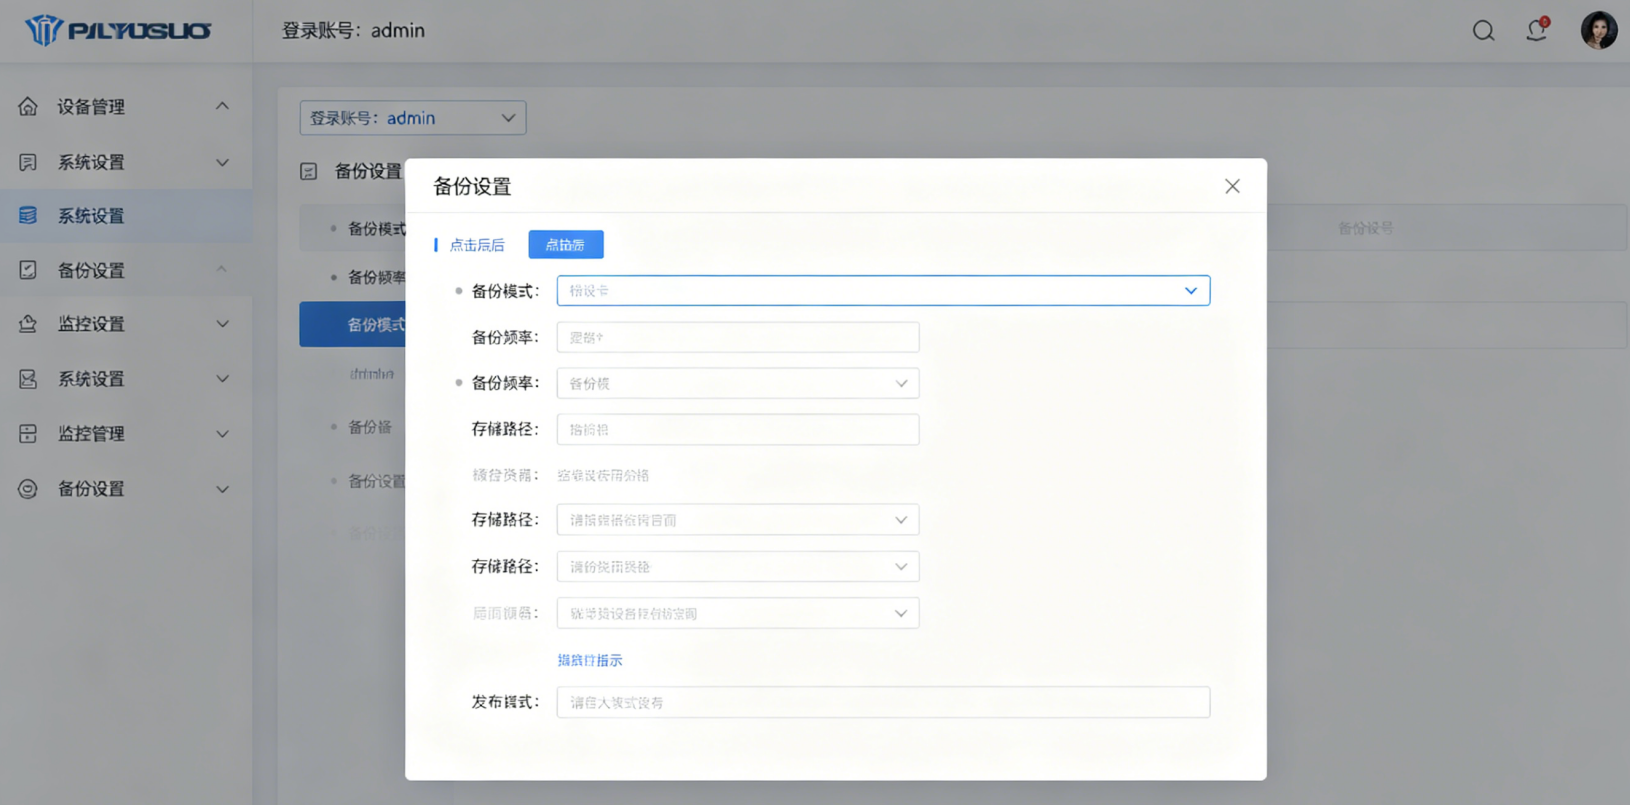Open the second 存储路径 dropdown above last select
The image size is (1630, 805).
[x=738, y=566]
